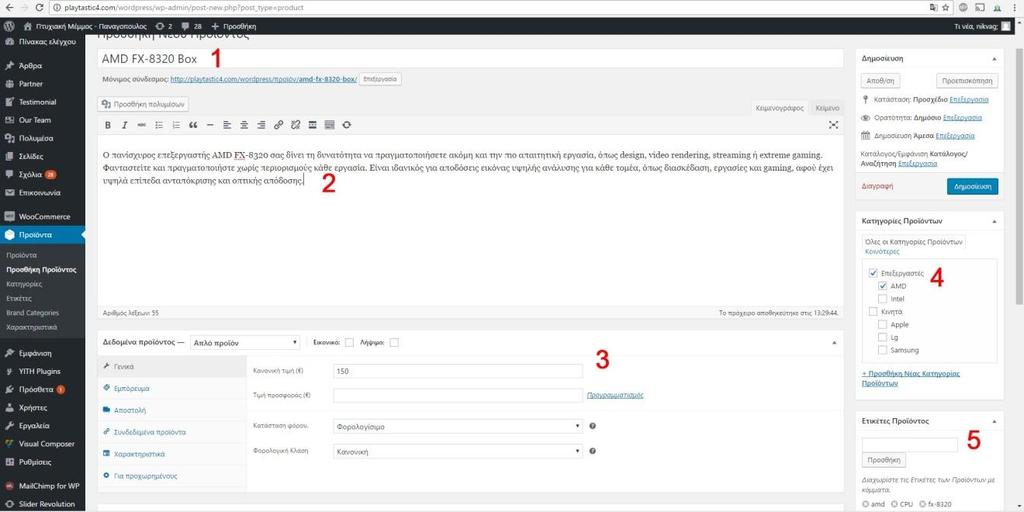Bookmark this page with the star icon
1024x512 pixels.
coord(946,8)
